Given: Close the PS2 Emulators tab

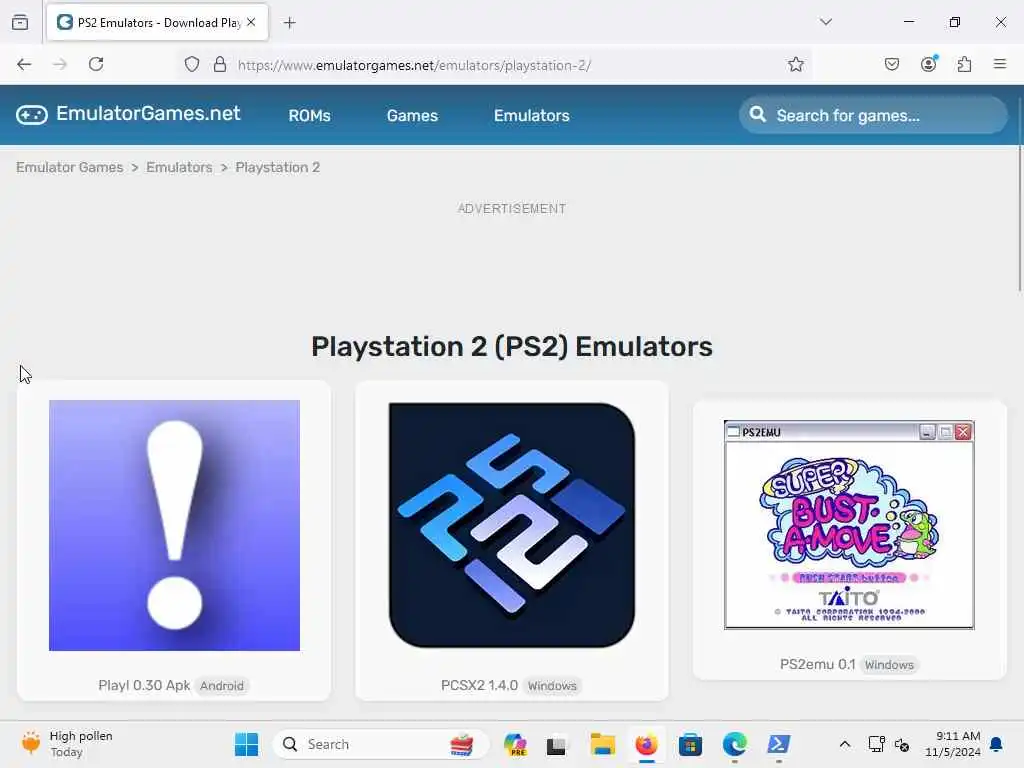Looking at the screenshot, I should 251,22.
